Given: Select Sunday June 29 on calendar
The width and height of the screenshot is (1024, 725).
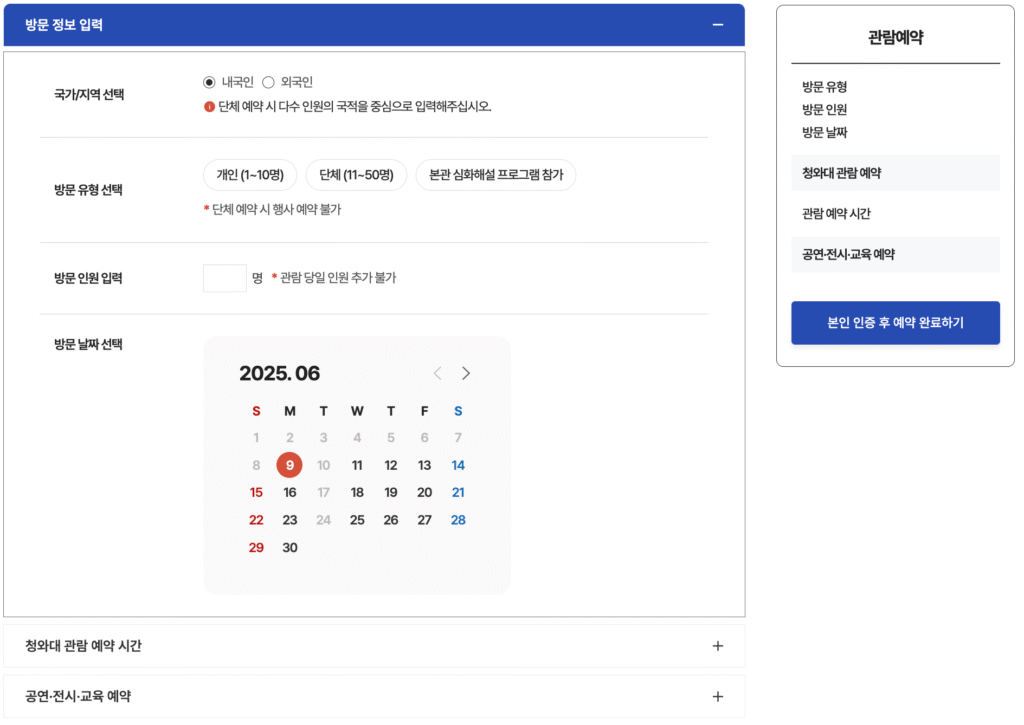Looking at the screenshot, I should [x=256, y=547].
